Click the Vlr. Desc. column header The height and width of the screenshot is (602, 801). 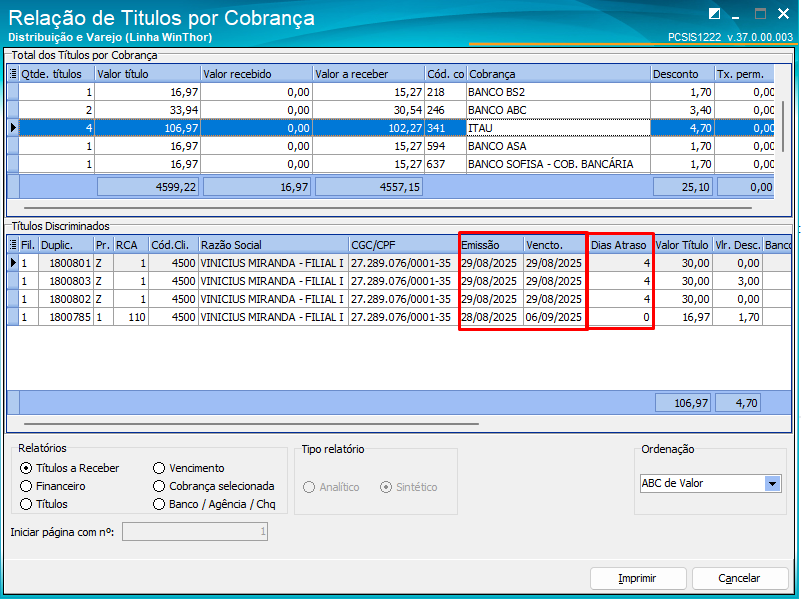click(x=738, y=245)
